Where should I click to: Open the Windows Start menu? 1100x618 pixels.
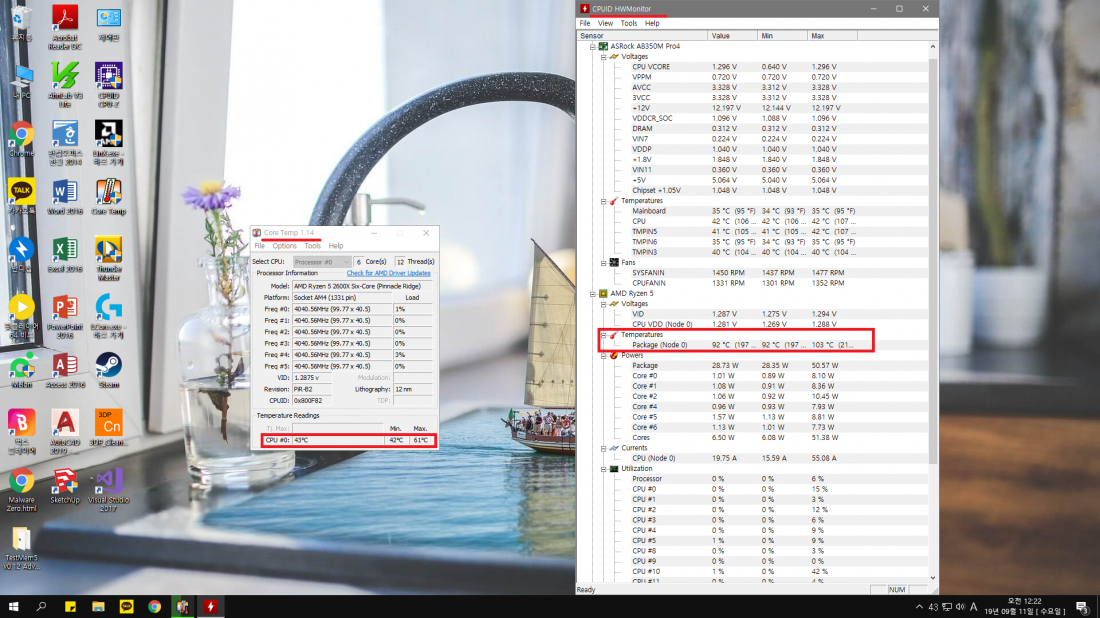click(13, 607)
